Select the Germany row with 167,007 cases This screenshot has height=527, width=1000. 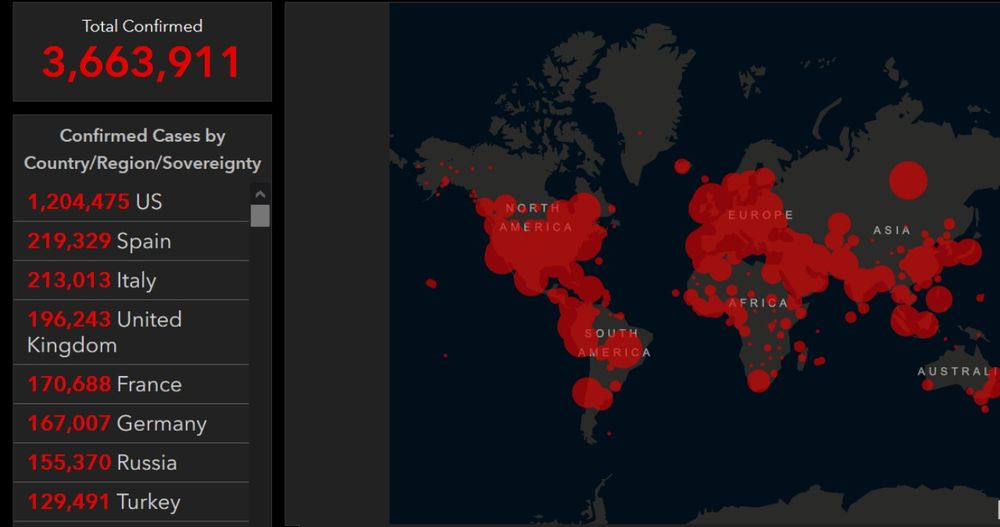(x=131, y=423)
